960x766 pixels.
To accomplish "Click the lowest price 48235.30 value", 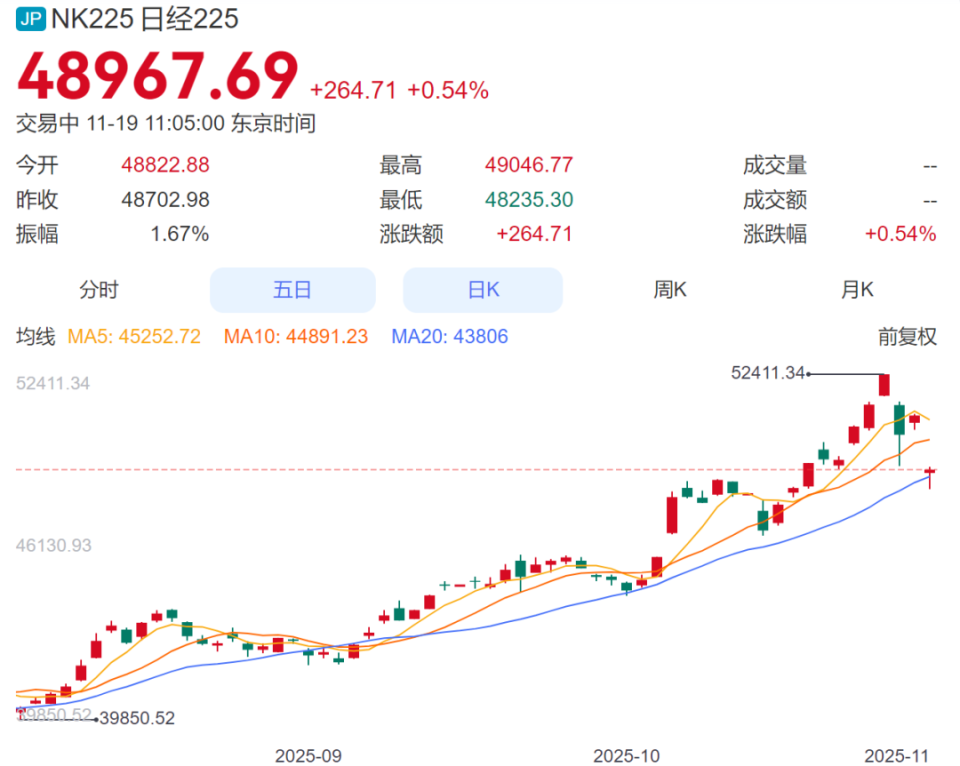I will [528, 199].
